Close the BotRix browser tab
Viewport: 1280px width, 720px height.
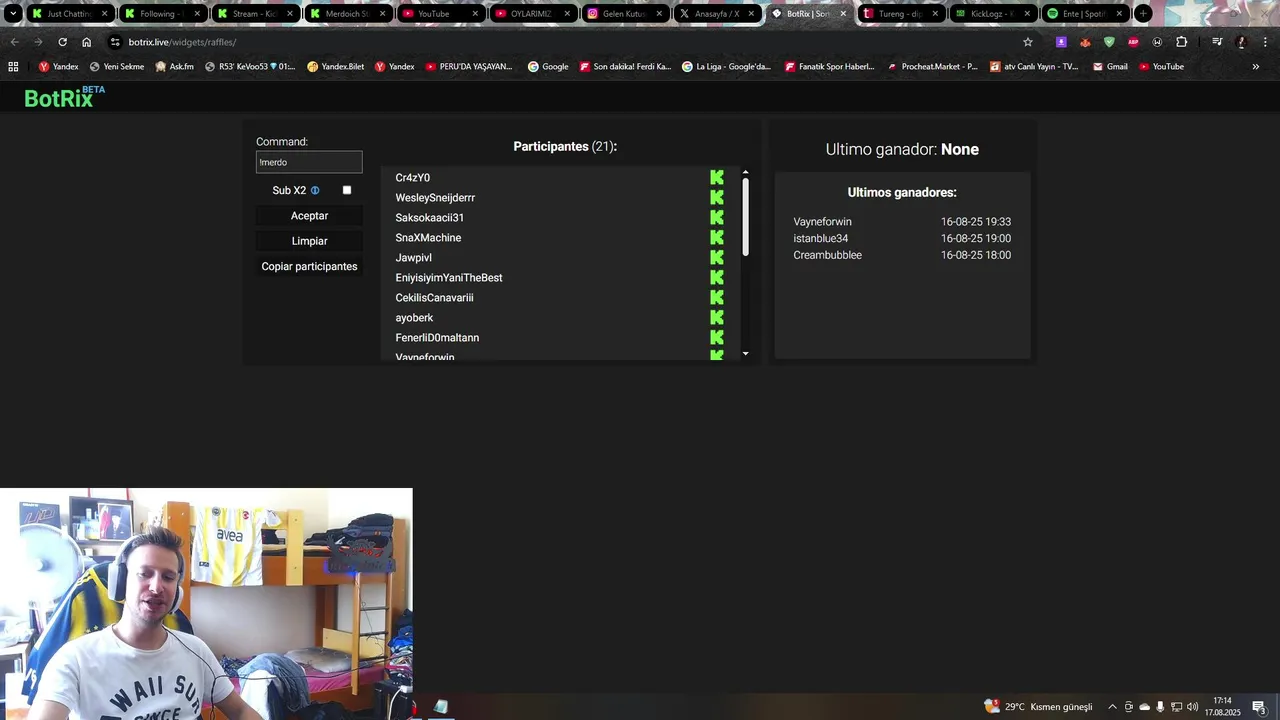point(843,14)
